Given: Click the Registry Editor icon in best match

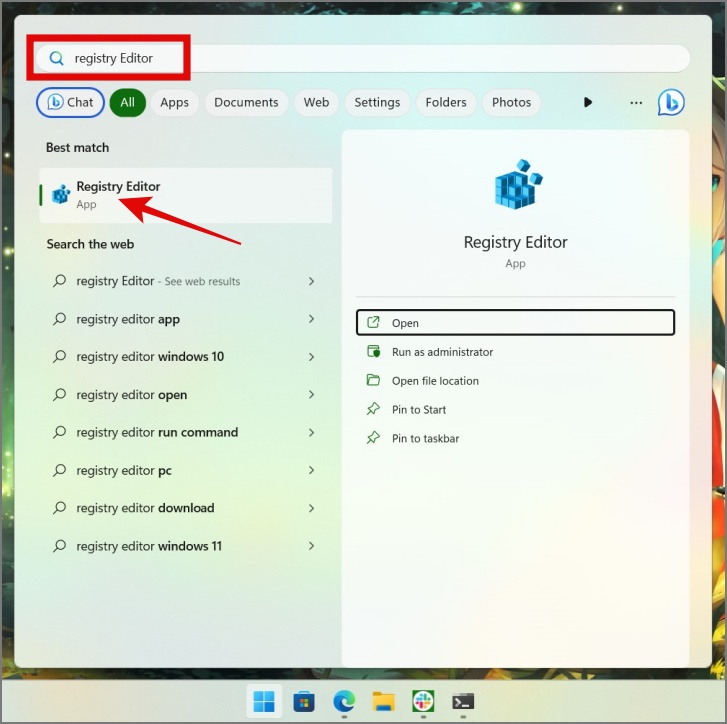Looking at the screenshot, I should pyautogui.click(x=61, y=194).
